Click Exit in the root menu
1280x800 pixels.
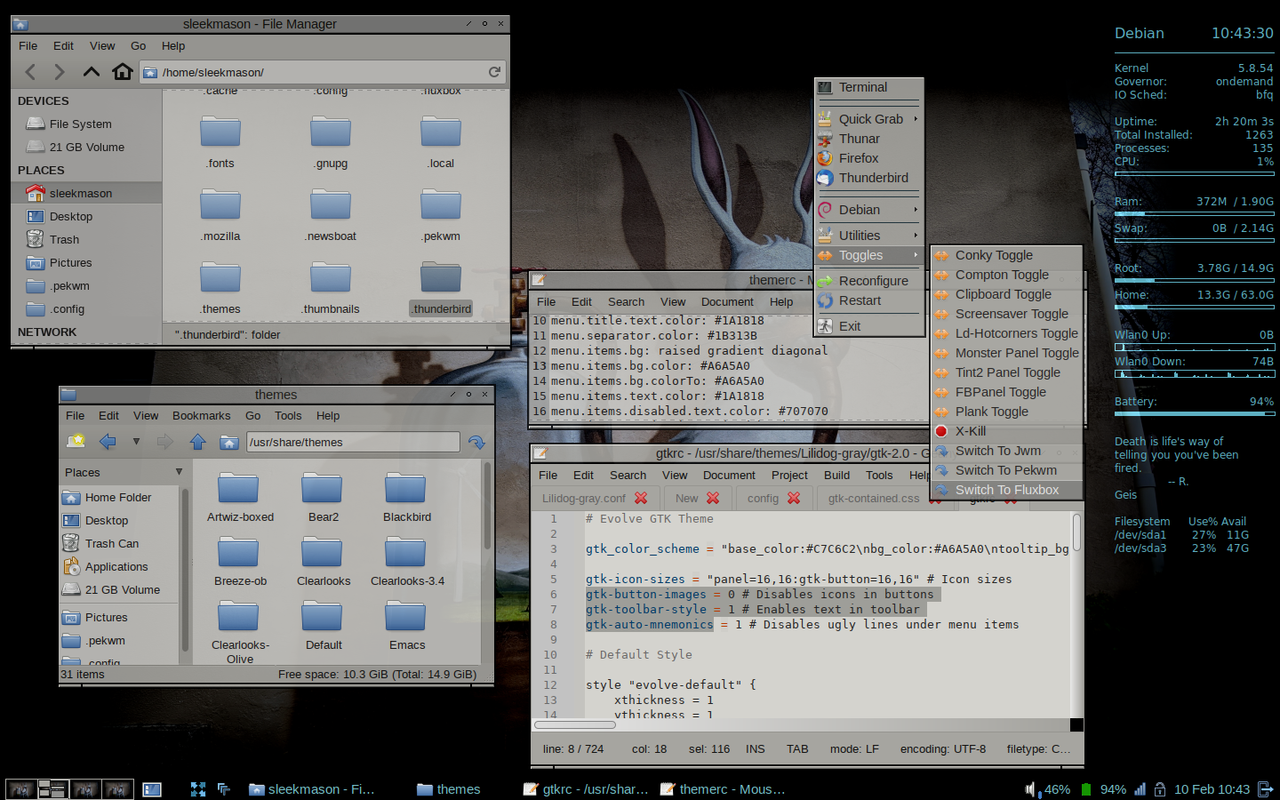[x=868, y=326]
